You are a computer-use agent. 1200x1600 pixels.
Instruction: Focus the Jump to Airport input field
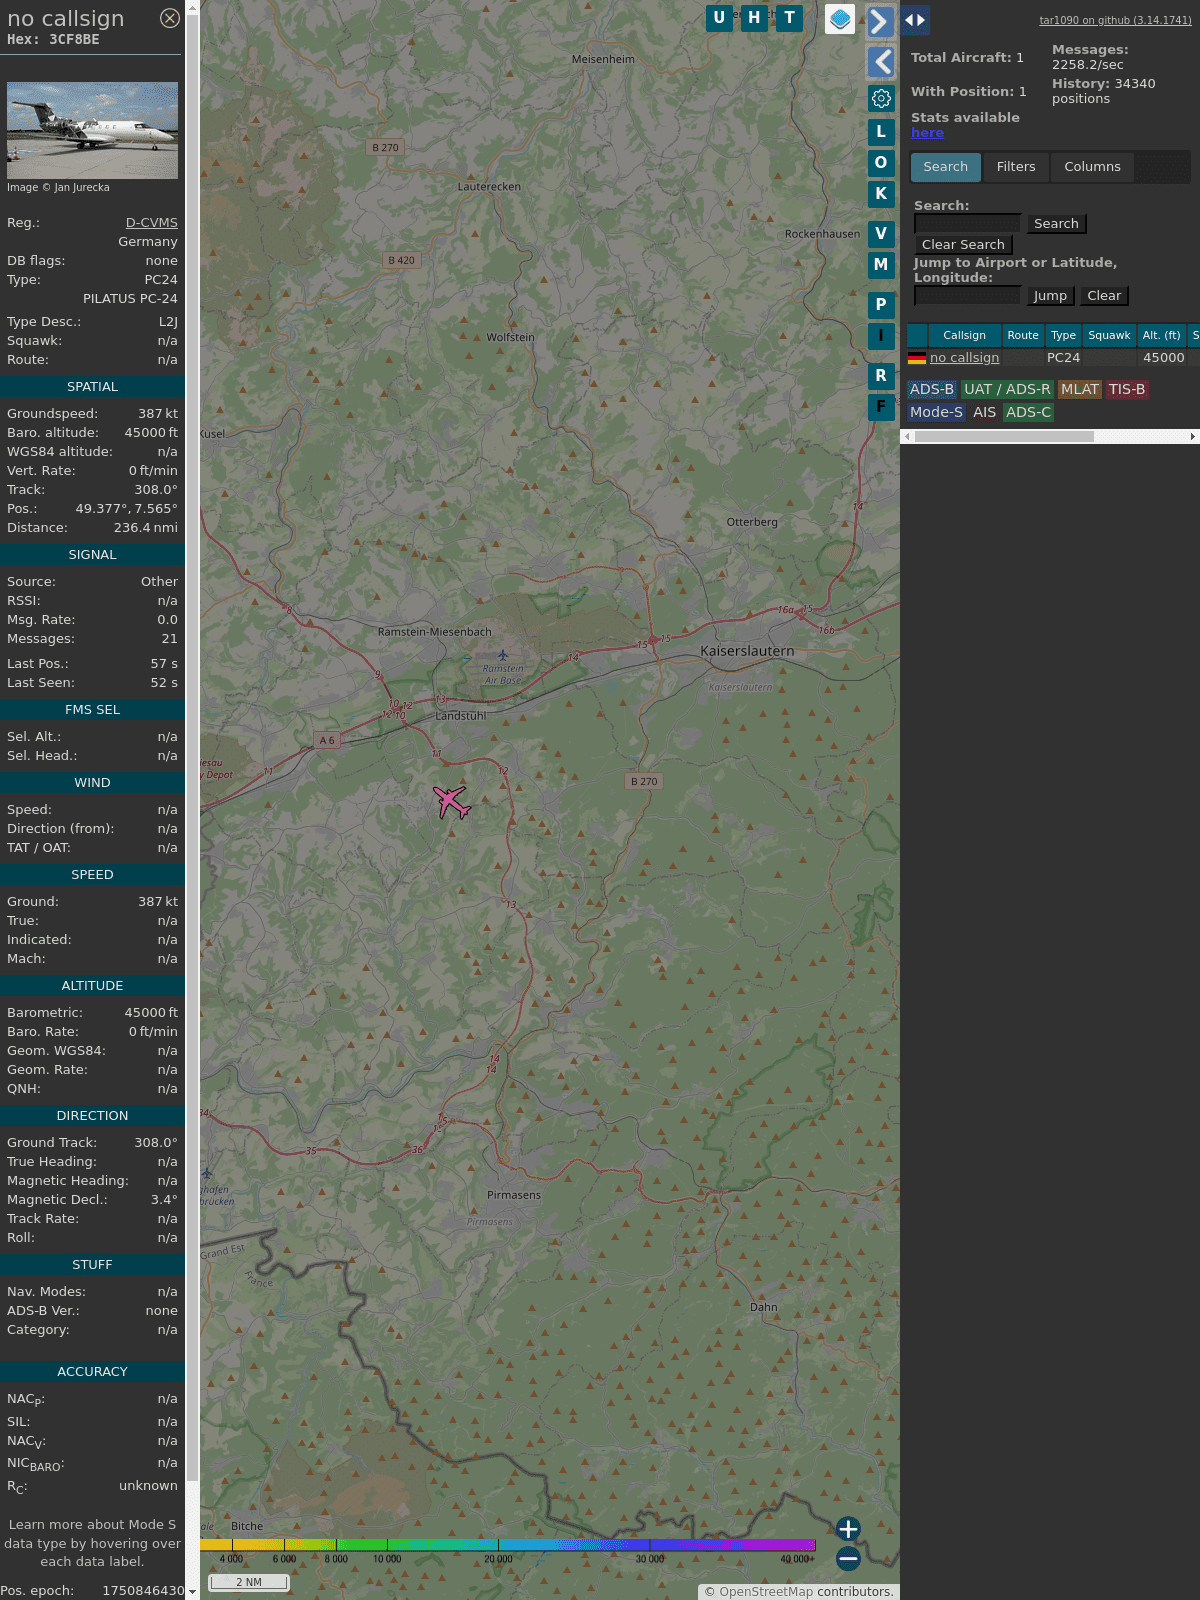click(967, 296)
